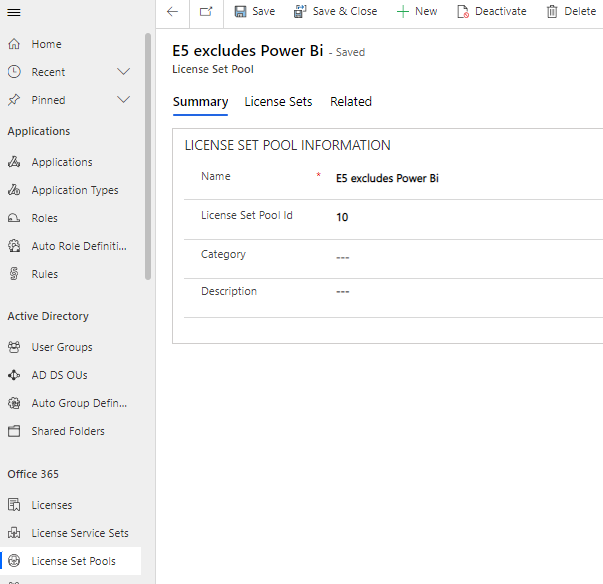Viewport: 603px width, 584px height.
Task: Click the sidebar vertical scrollbar
Action: 149,150
